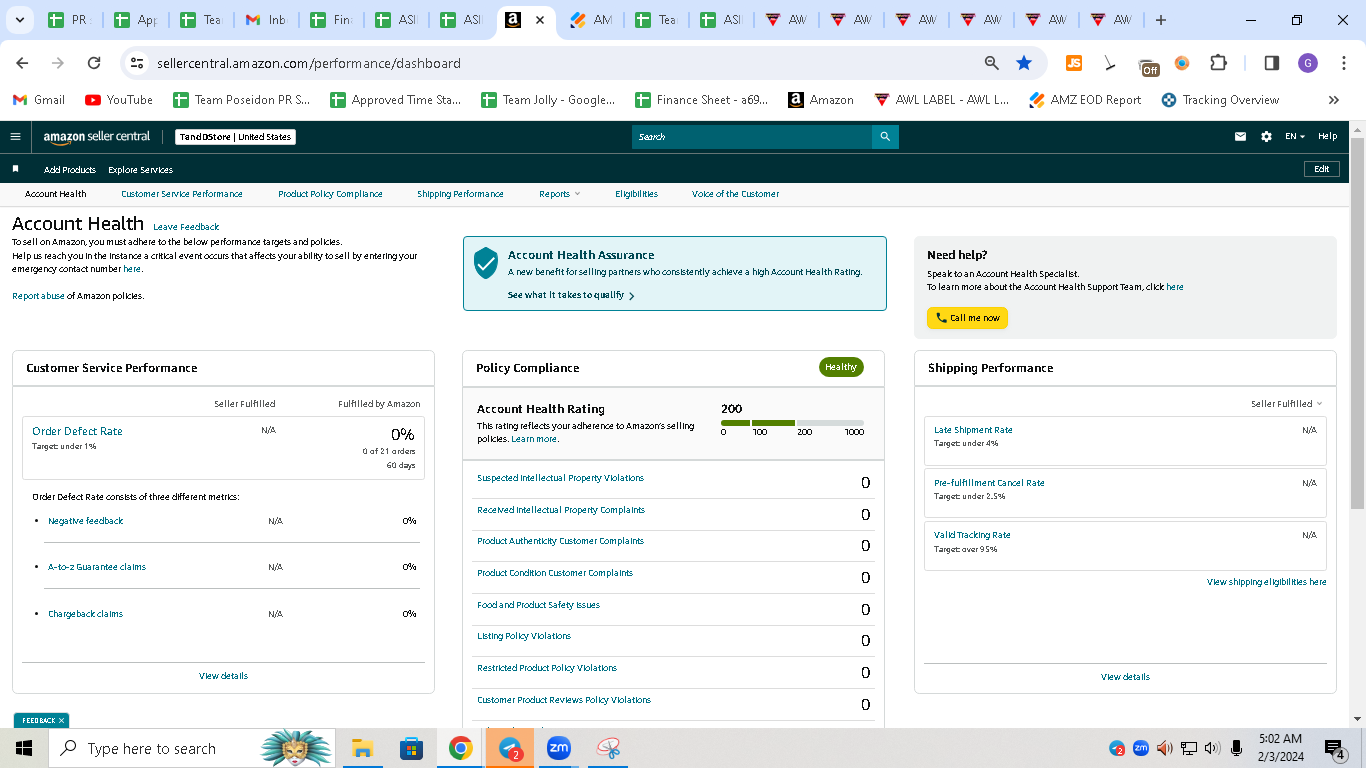This screenshot has width=1366, height=768.
Task: Click the Edit button
Action: coord(1321,169)
